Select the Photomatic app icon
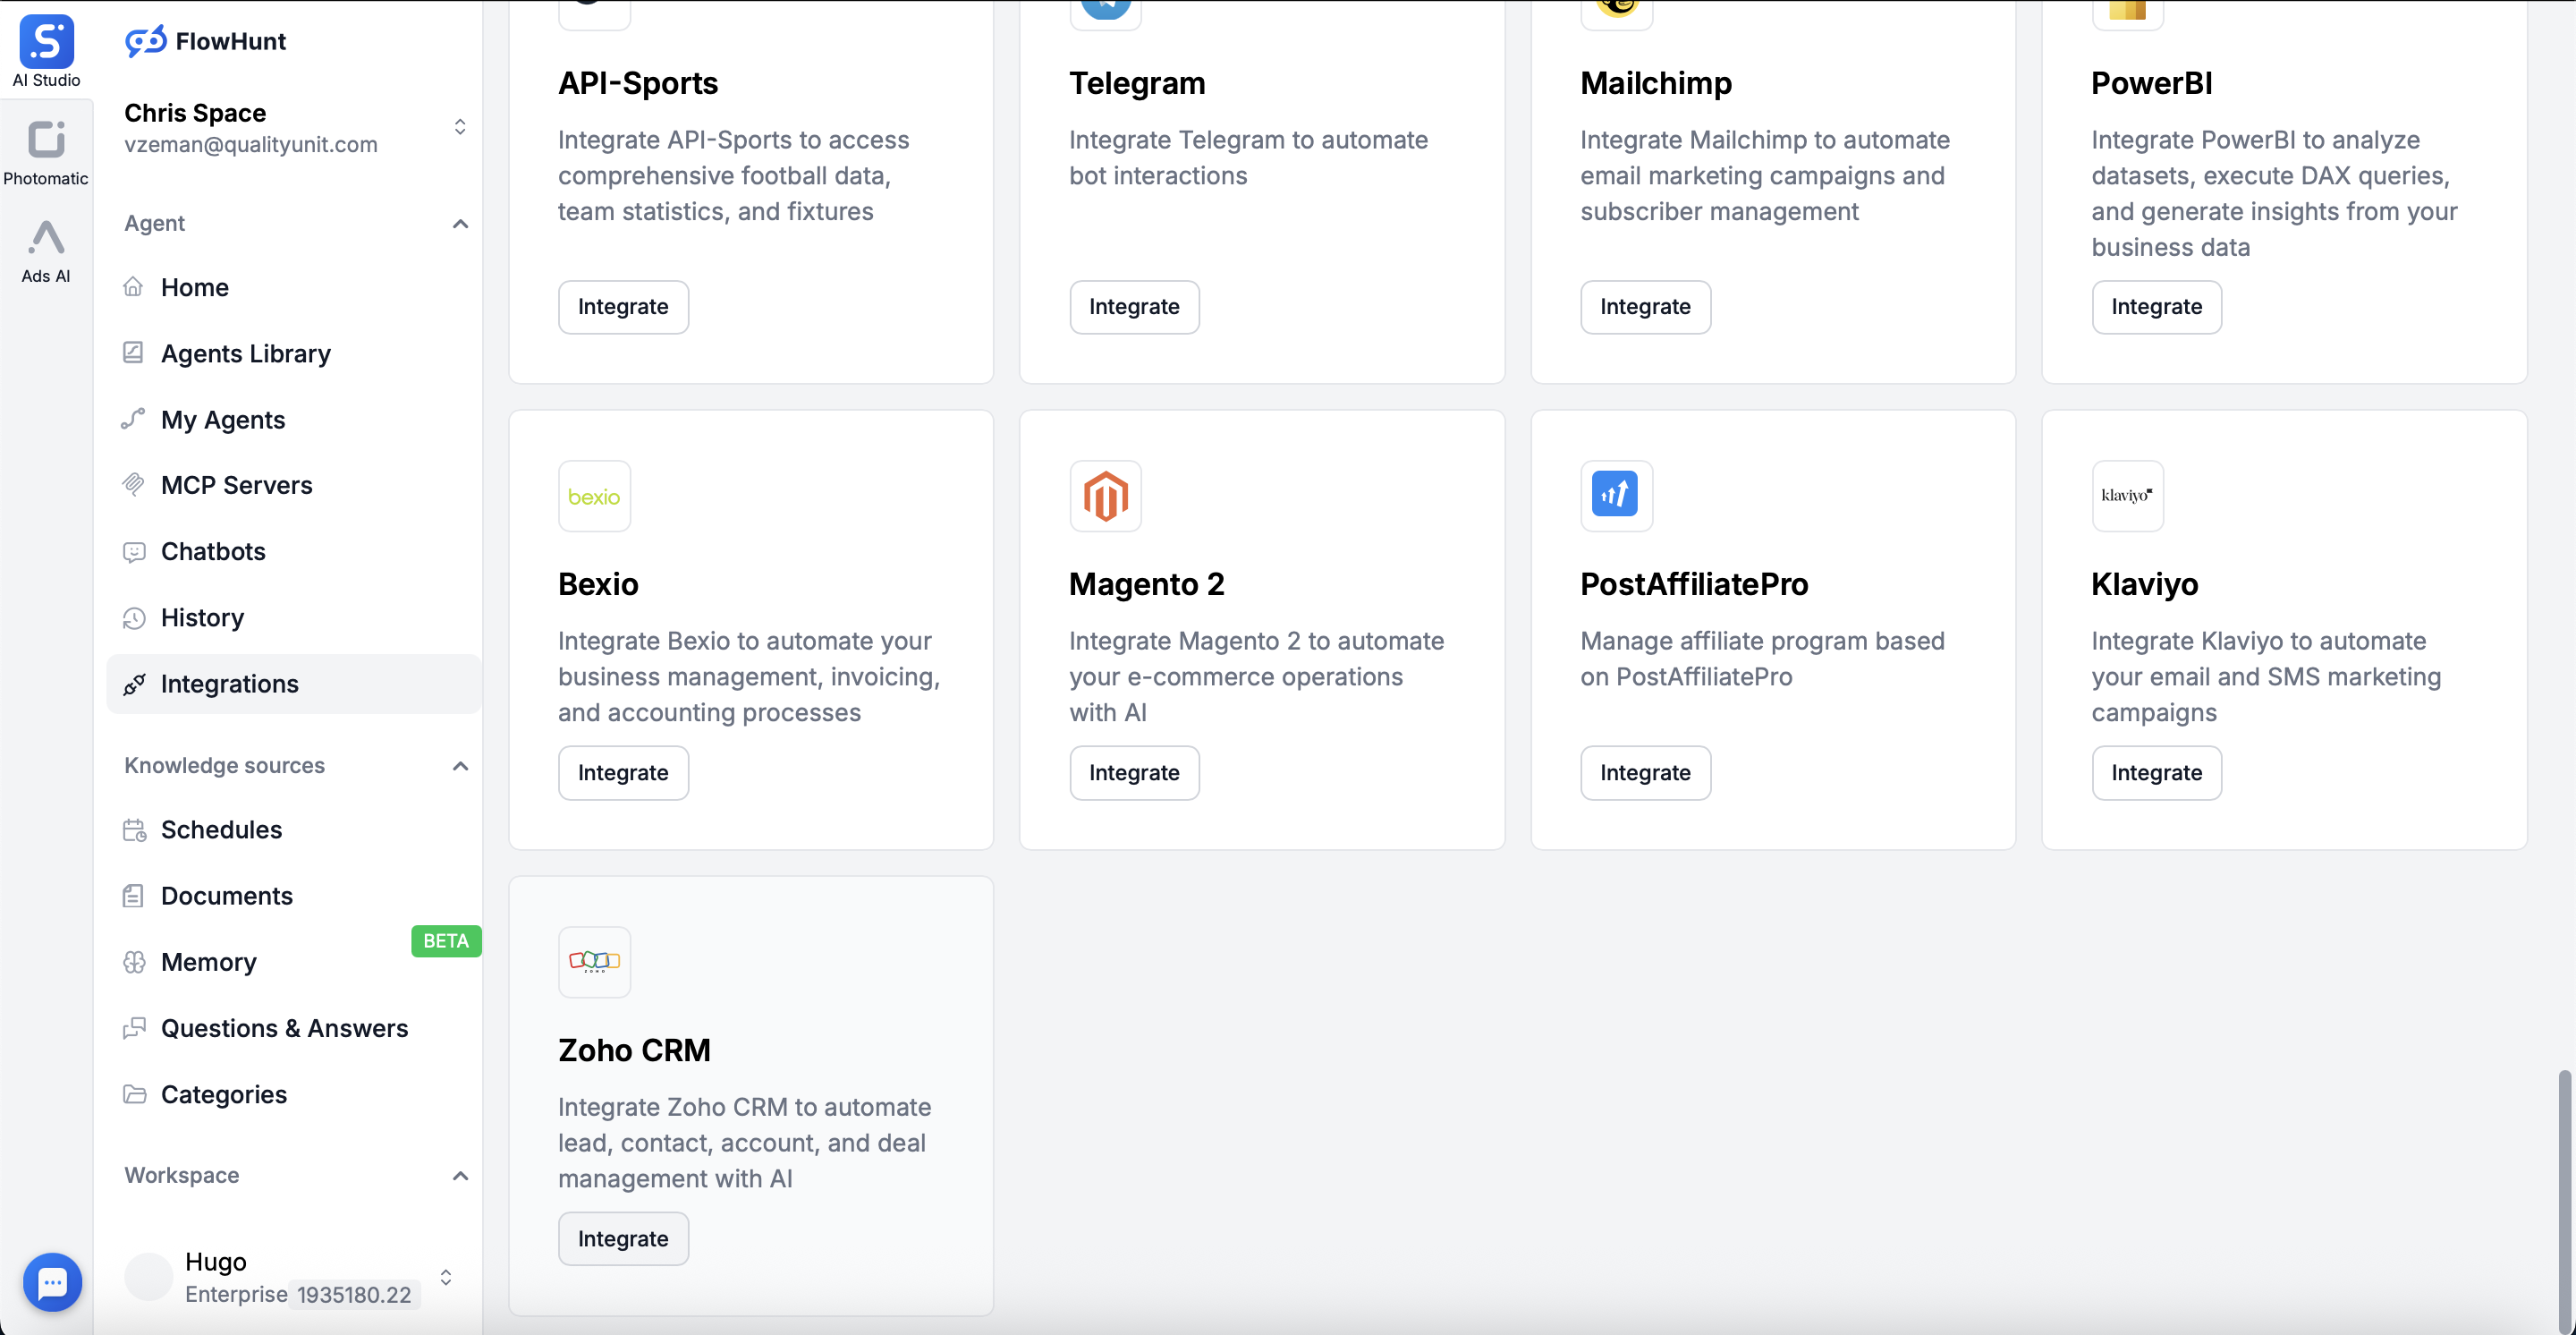This screenshot has height=1335, width=2576. (45, 140)
